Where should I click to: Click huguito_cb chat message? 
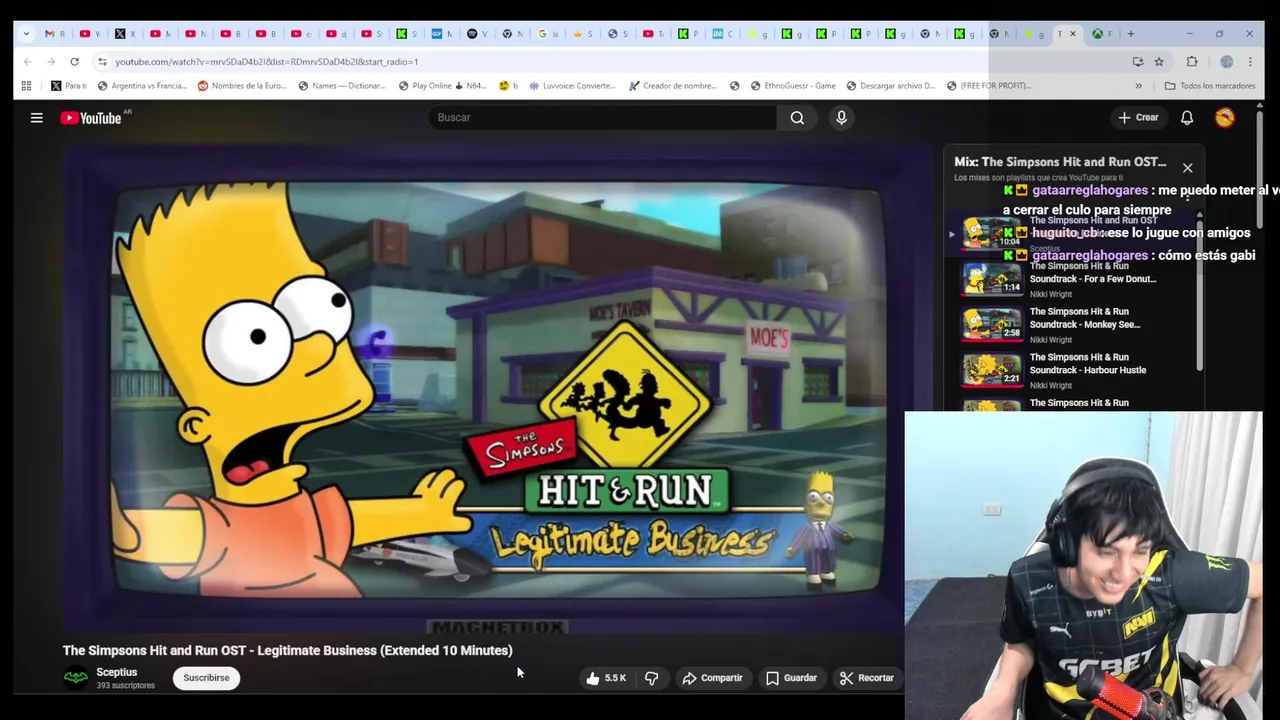pos(1127,233)
